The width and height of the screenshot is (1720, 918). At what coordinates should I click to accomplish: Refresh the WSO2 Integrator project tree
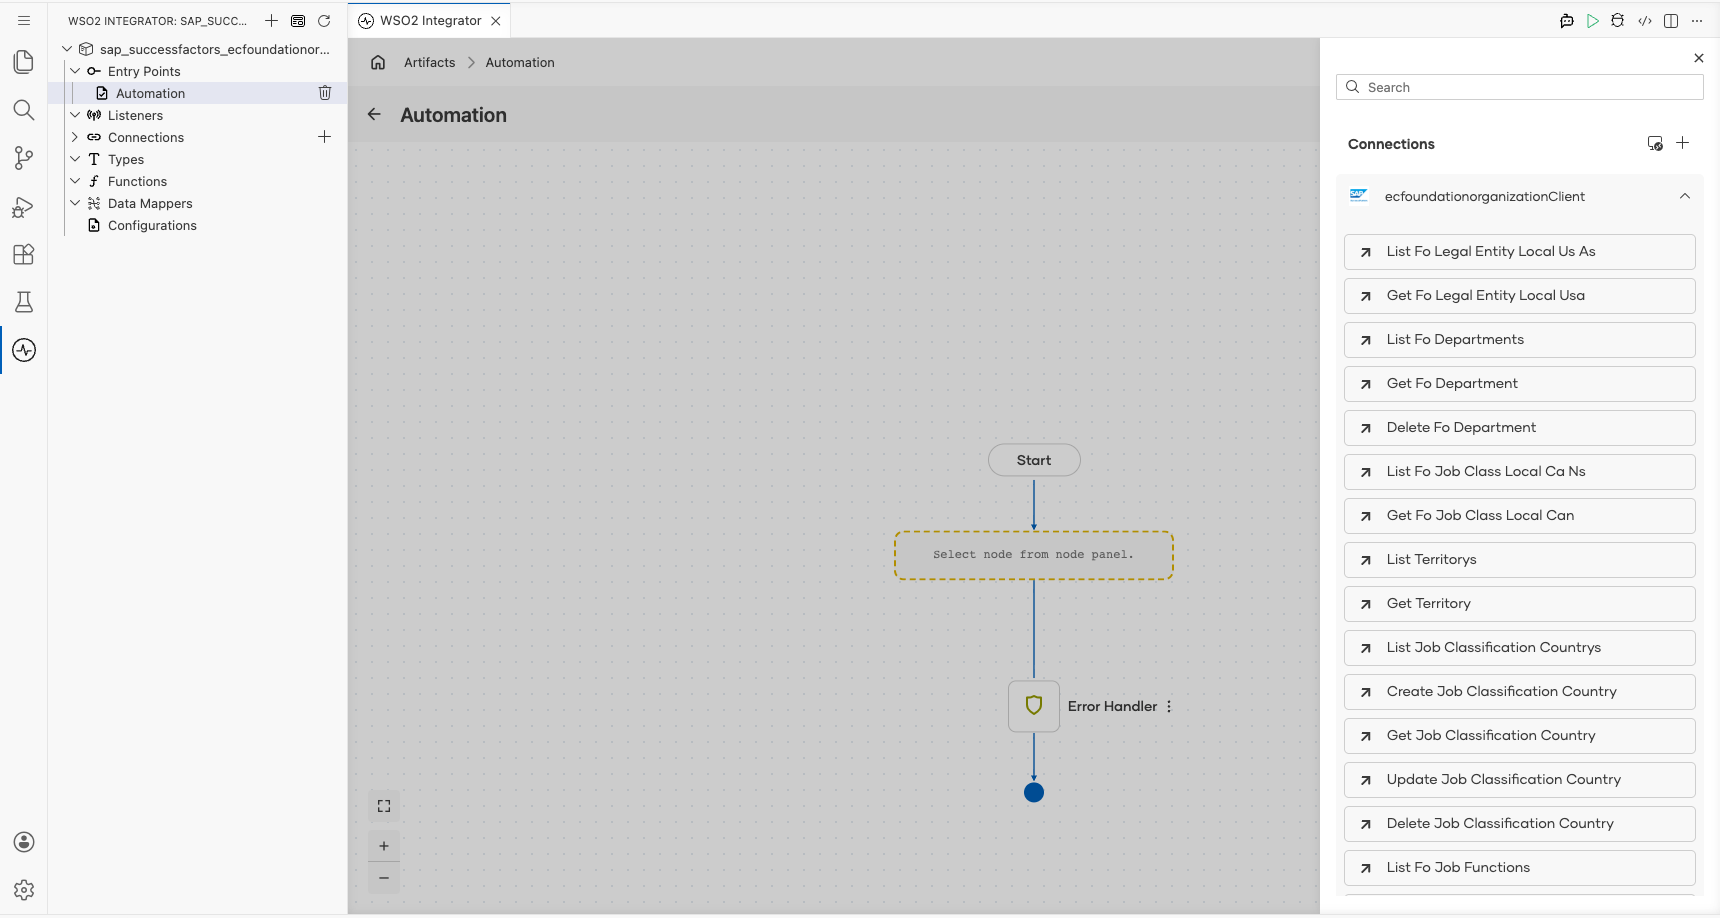click(x=324, y=20)
